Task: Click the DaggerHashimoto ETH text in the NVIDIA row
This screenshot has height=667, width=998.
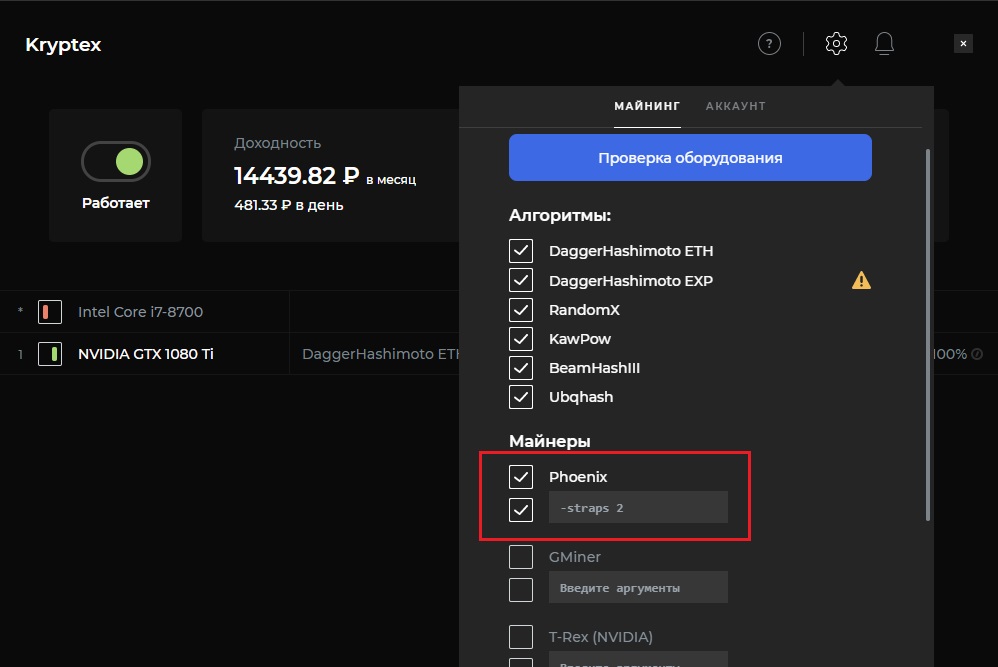Action: (381, 354)
